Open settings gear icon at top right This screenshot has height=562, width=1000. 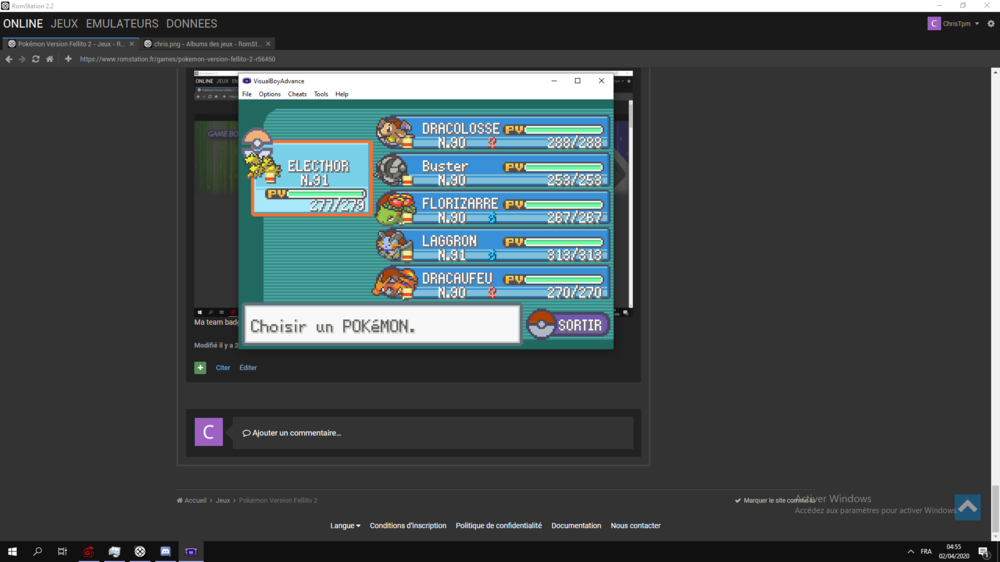[x=991, y=24]
